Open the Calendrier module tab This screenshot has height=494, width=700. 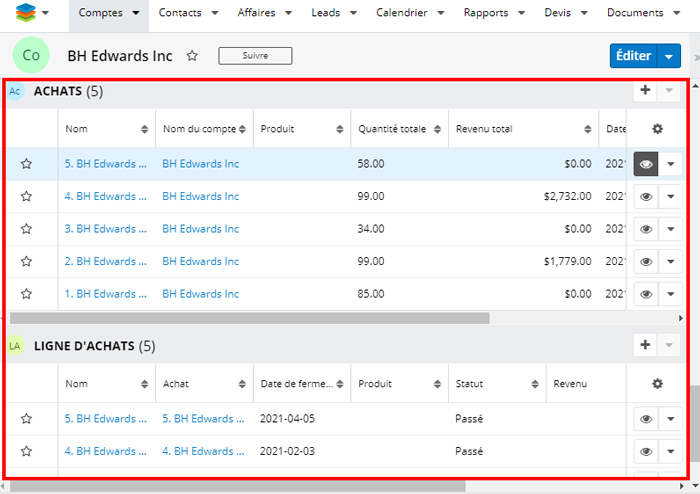point(401,12)
